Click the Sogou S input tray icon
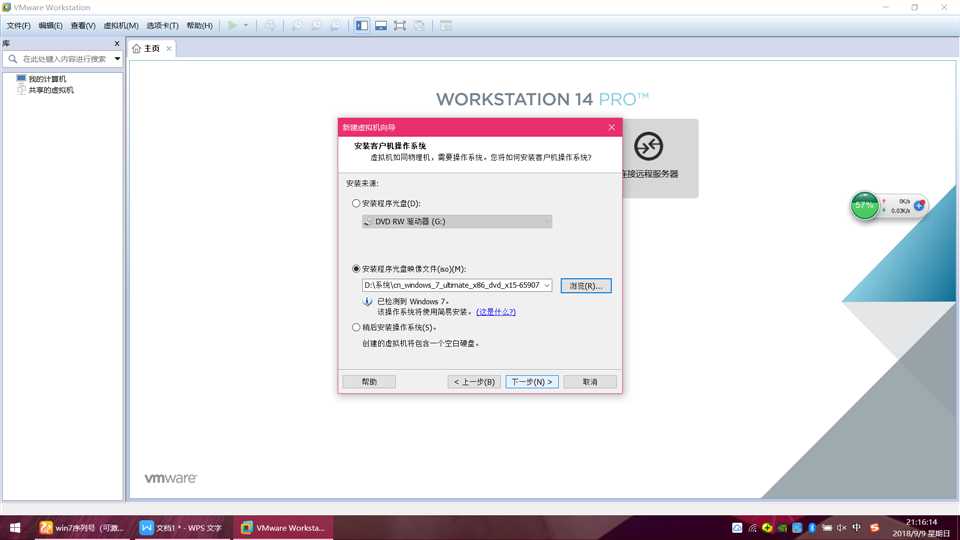The height and width of the screenshot is (540, 960). click(x=874, y=528)
